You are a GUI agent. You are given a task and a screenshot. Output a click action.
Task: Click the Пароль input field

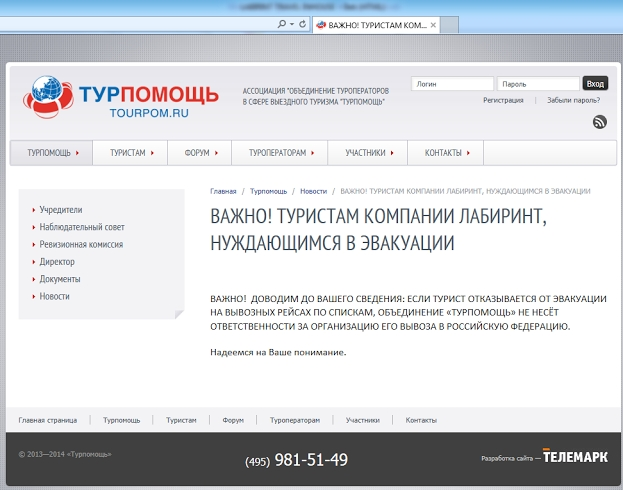[x=538, y=84]
